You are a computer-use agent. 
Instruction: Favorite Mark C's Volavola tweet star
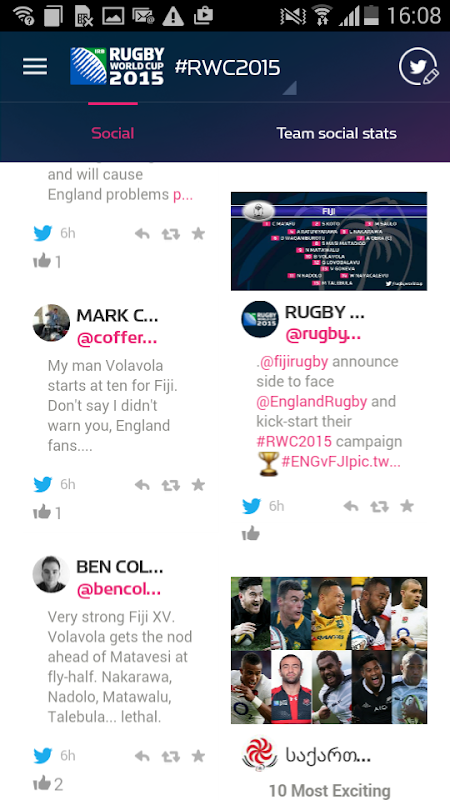tap(198, 484)
